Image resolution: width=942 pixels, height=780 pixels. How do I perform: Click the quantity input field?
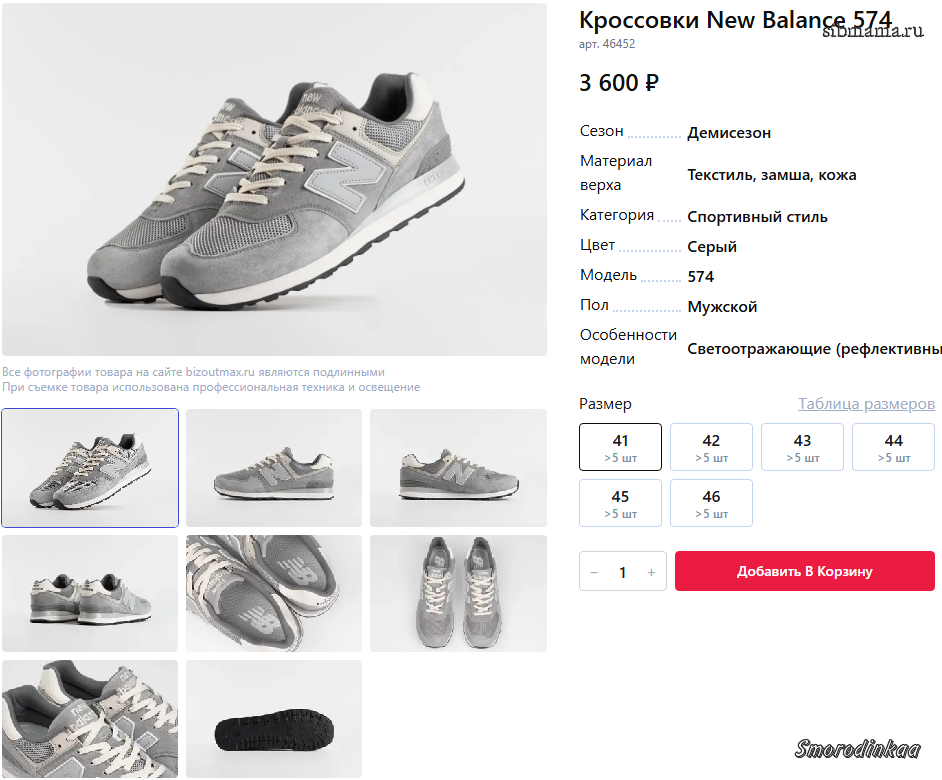[x=622, y=572]
